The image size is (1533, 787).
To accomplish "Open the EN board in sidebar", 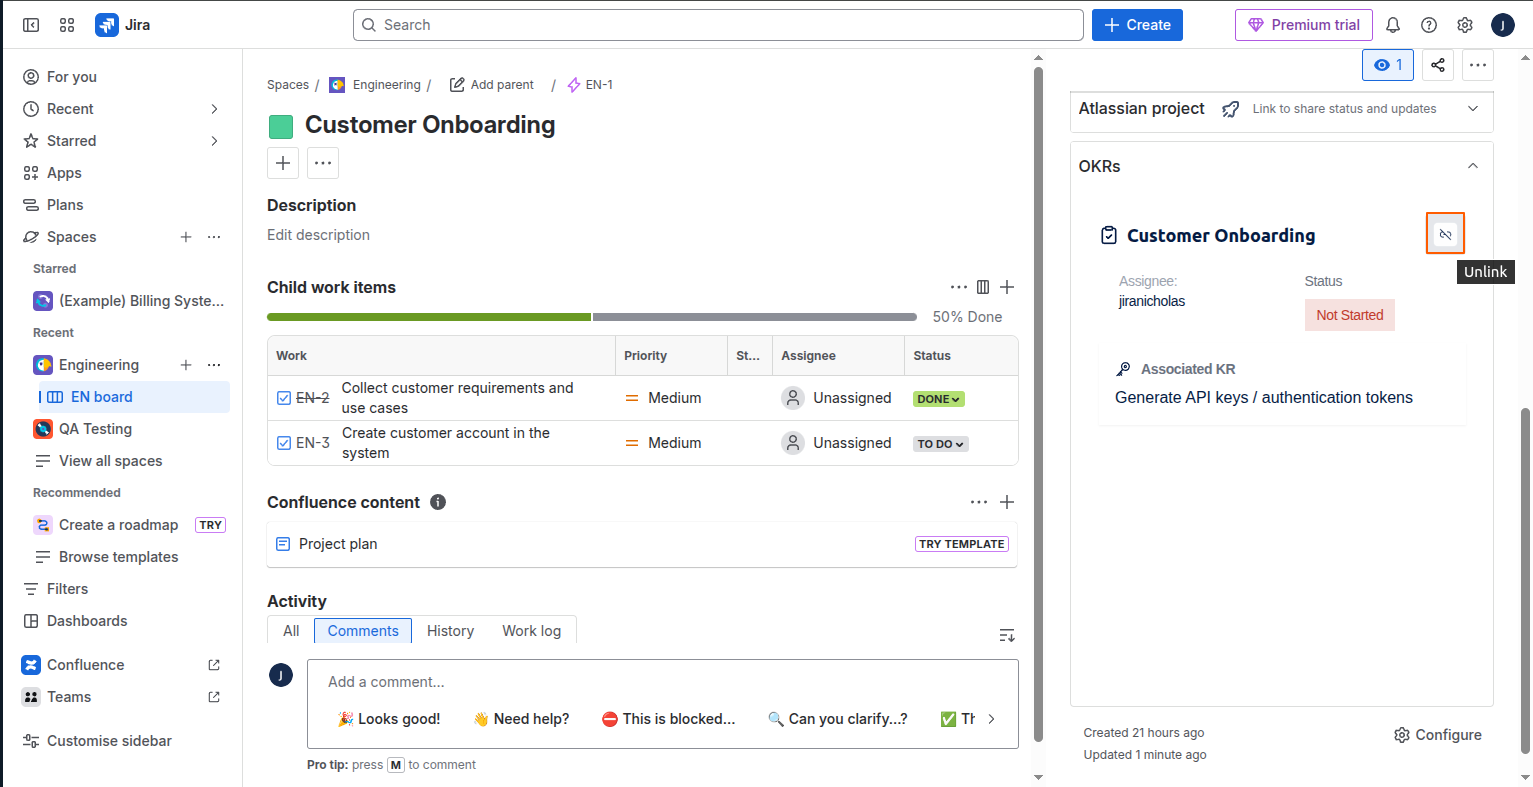I will [x=134, y=397].
